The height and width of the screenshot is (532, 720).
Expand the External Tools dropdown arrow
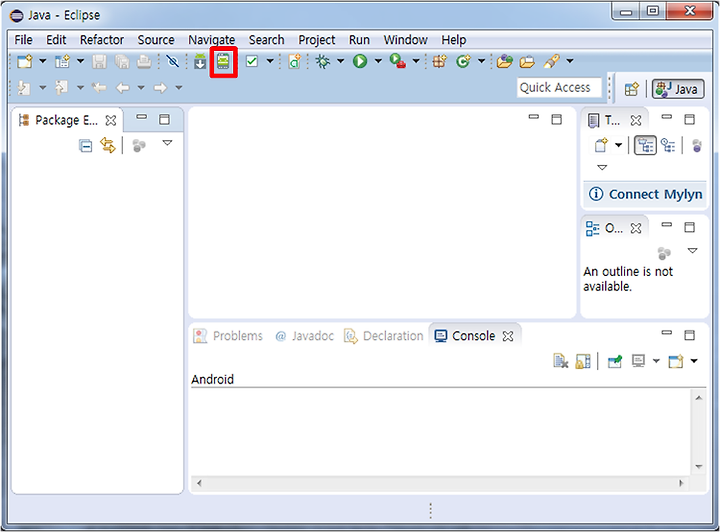[416, 61]
